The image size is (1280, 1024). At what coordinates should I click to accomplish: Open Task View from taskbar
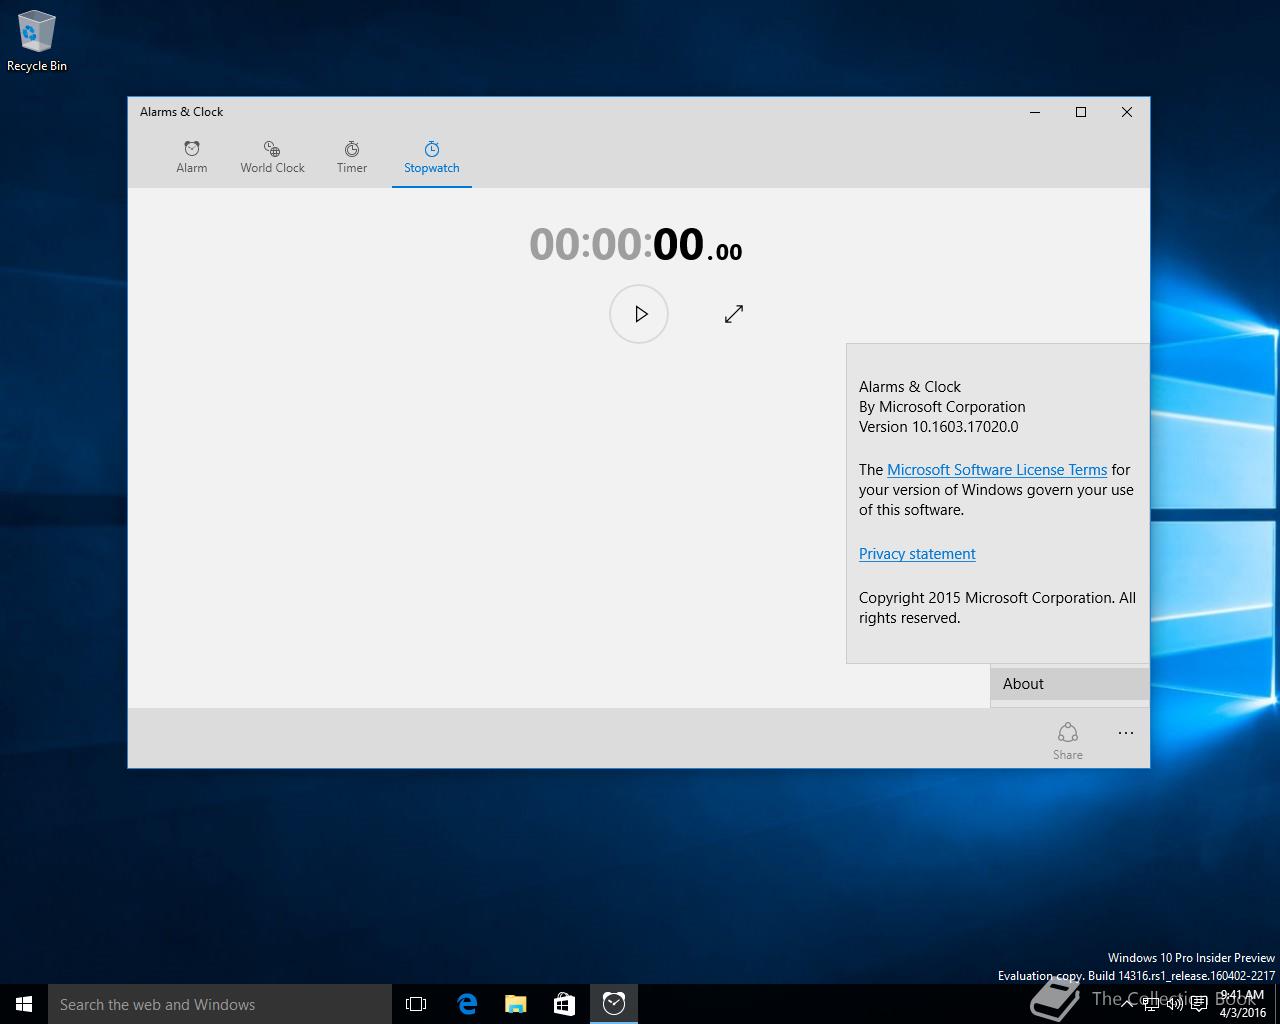(416, 1004)
